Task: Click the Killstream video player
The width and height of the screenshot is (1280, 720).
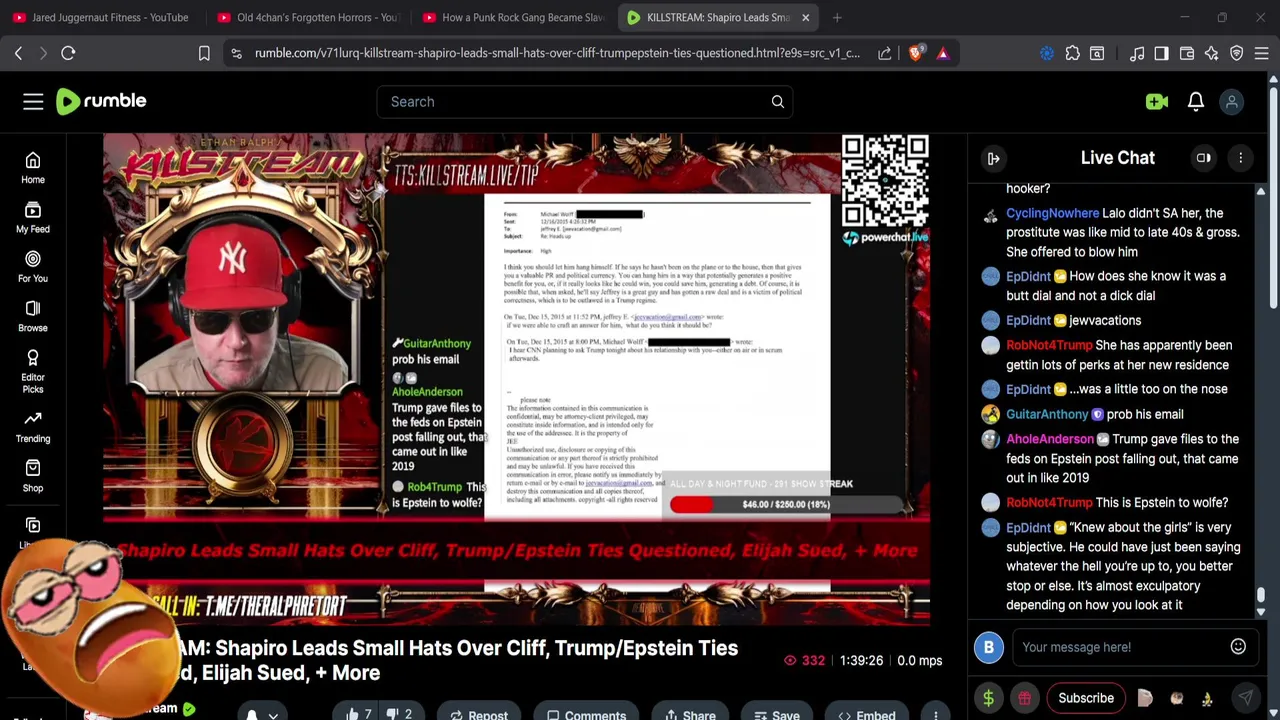Action: point(516,379)
